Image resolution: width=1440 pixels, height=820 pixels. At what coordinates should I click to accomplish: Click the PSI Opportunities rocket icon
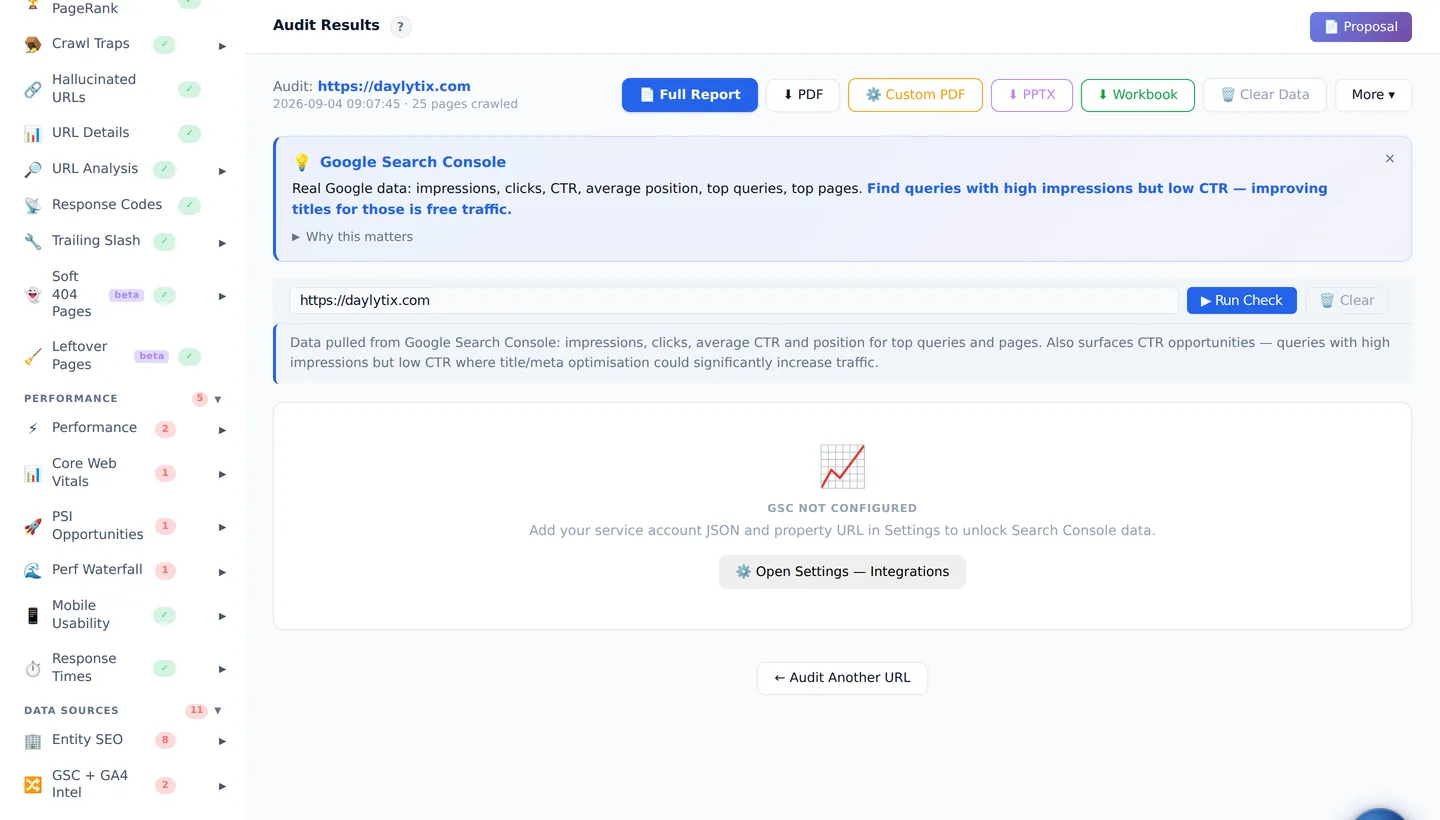[x=33, y=526]
